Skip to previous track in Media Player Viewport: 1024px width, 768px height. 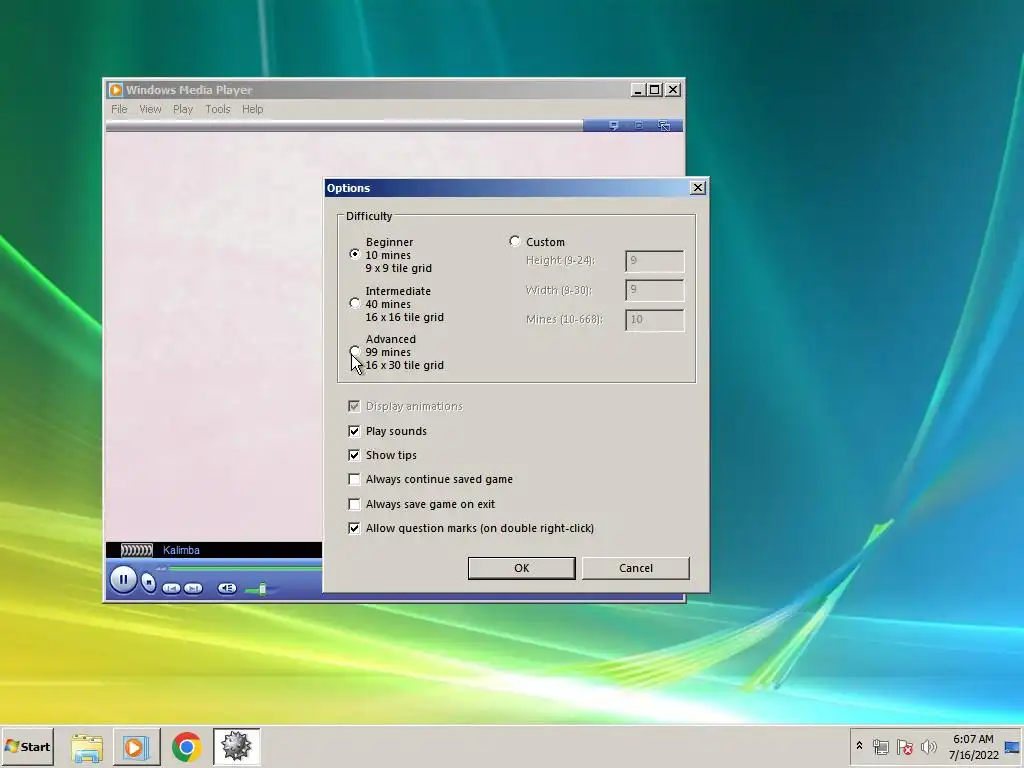pyautogui.click(x=171, y=588)
